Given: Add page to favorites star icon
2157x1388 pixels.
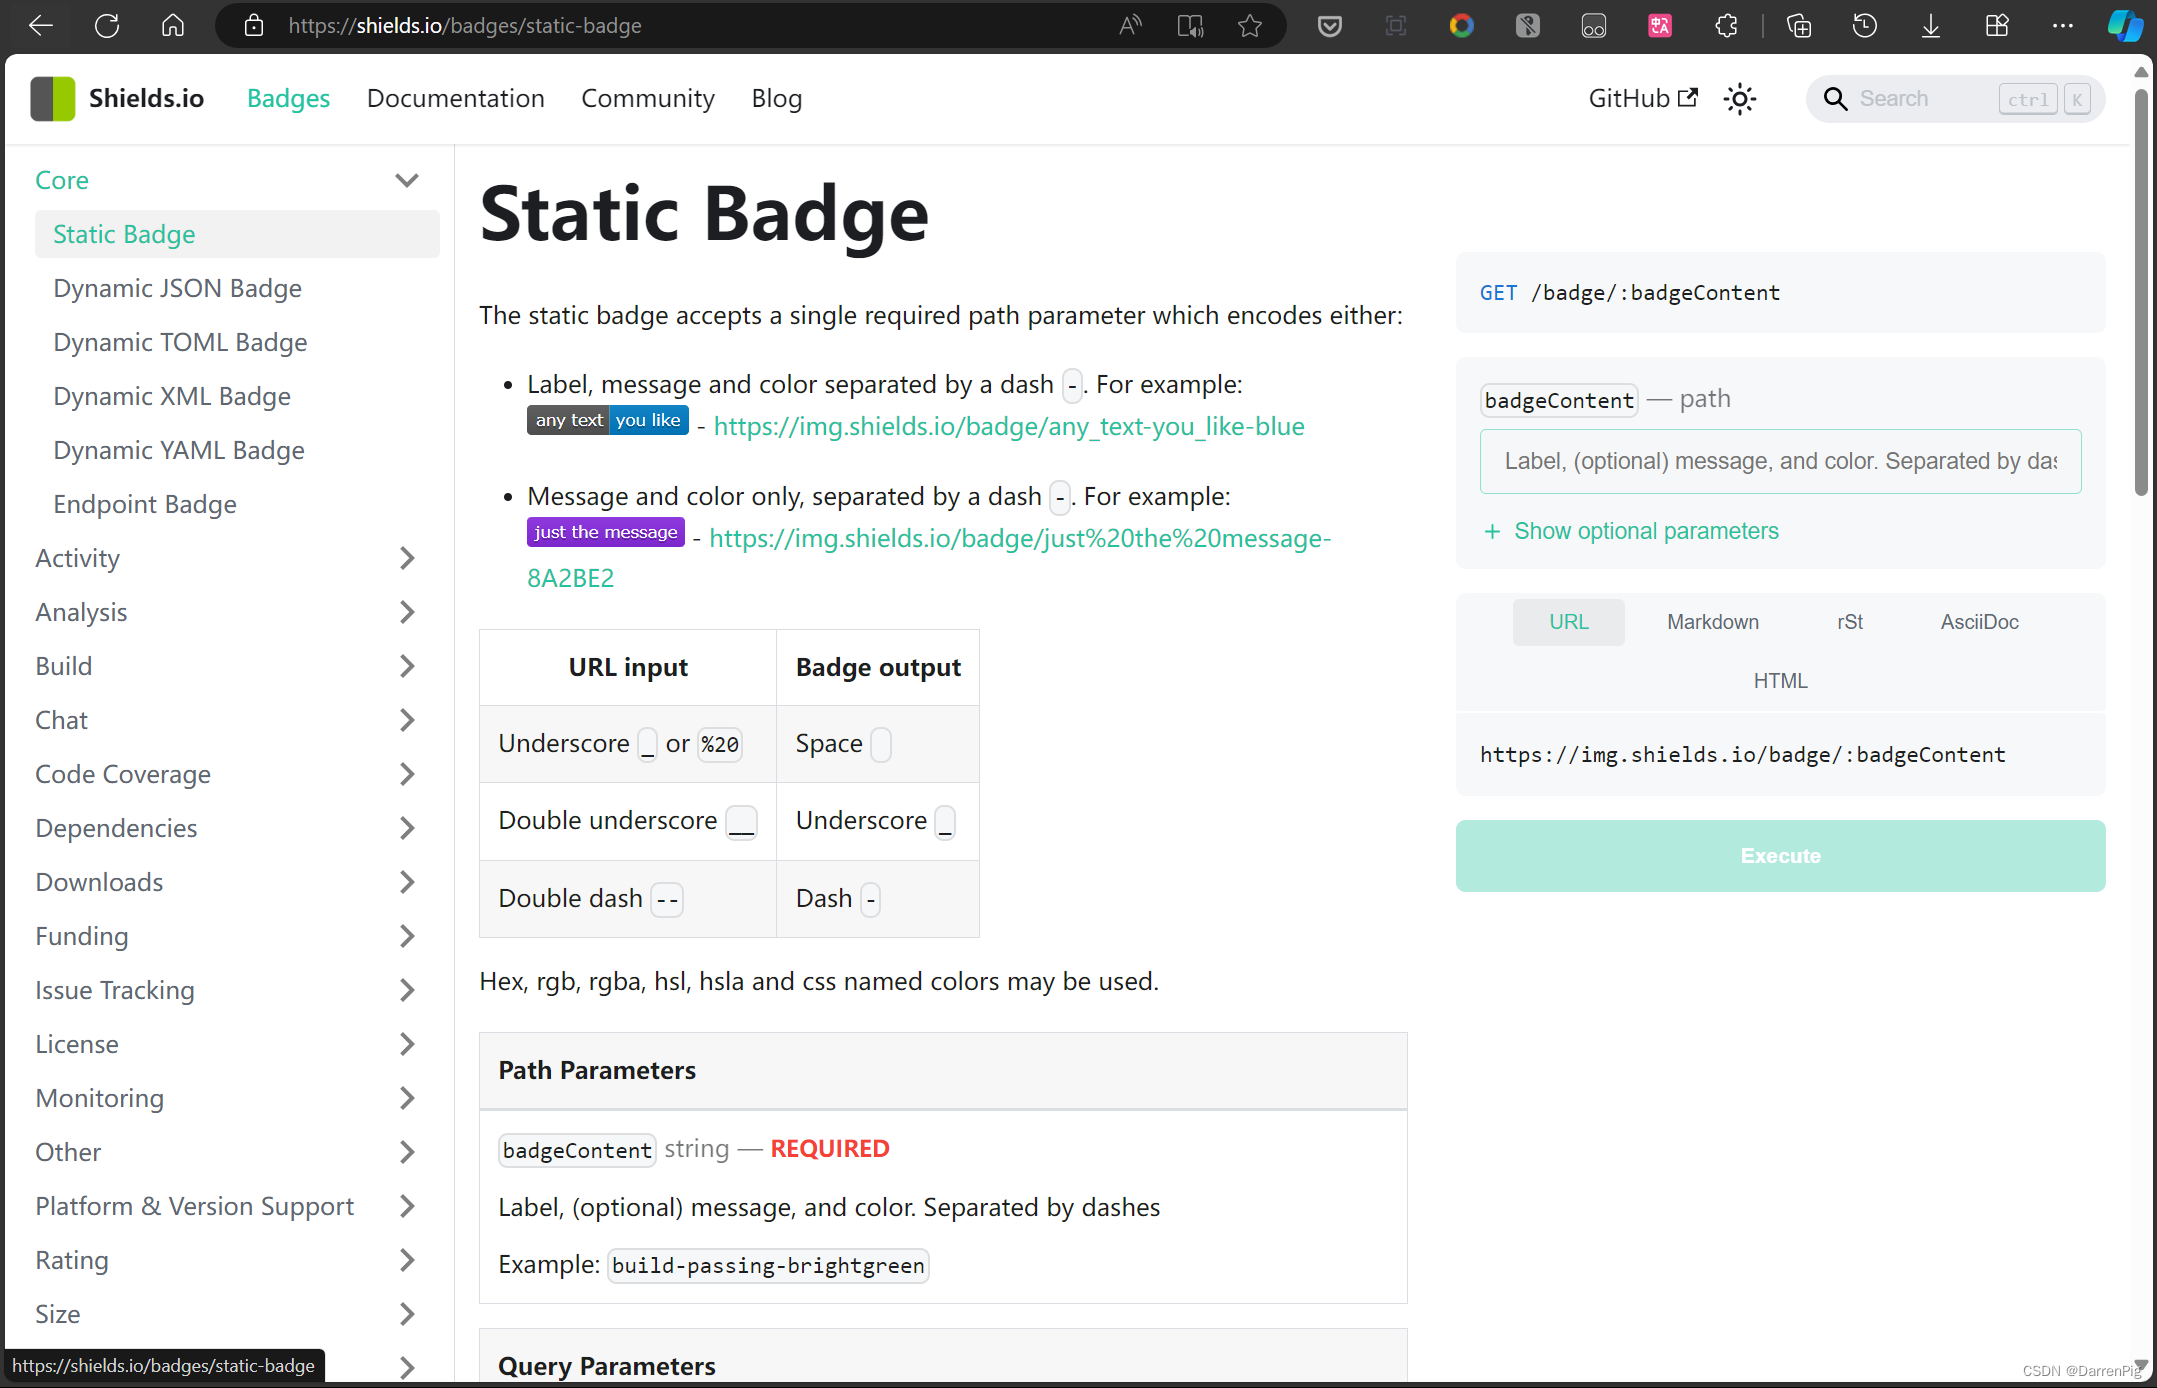Looking at the screenshot, I should [x=1250, y=26].
